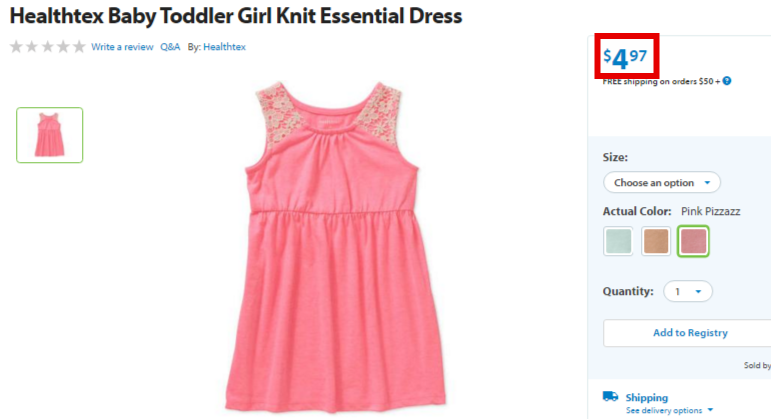
Task: Open the Quantity dropdown
Action: pos(687,292)
